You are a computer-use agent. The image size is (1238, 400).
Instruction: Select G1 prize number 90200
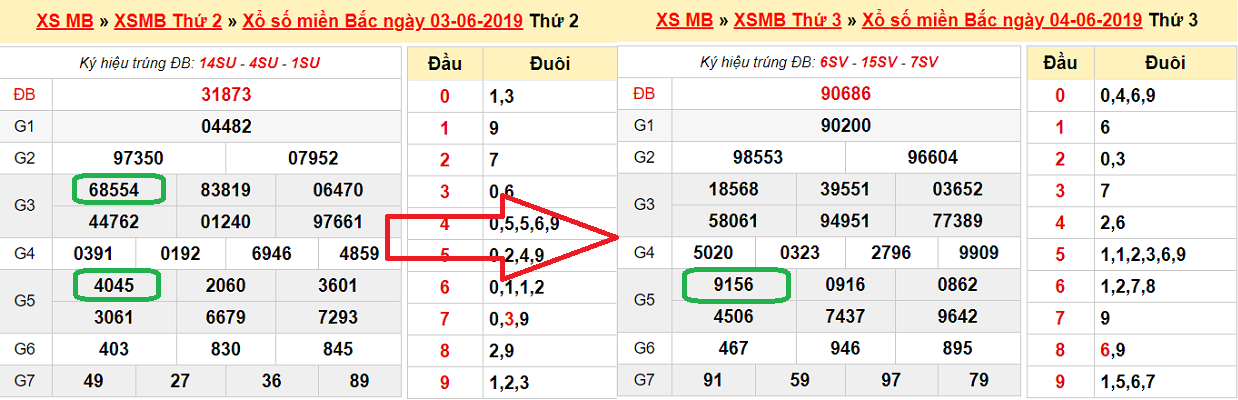point(845,126)
